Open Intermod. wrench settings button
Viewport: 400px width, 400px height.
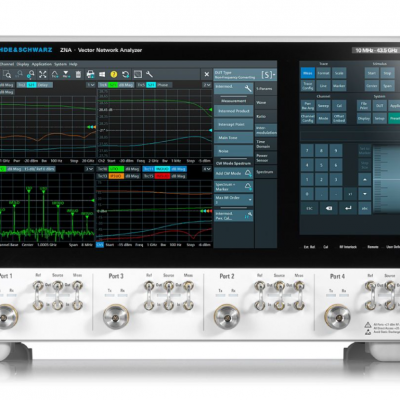point(233,88)
